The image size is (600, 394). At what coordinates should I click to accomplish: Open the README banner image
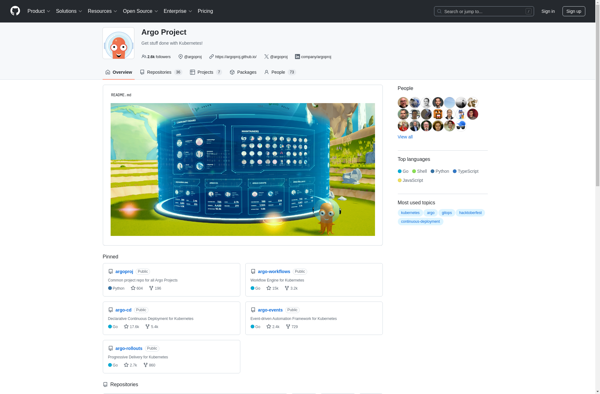[x=243, y=169]
